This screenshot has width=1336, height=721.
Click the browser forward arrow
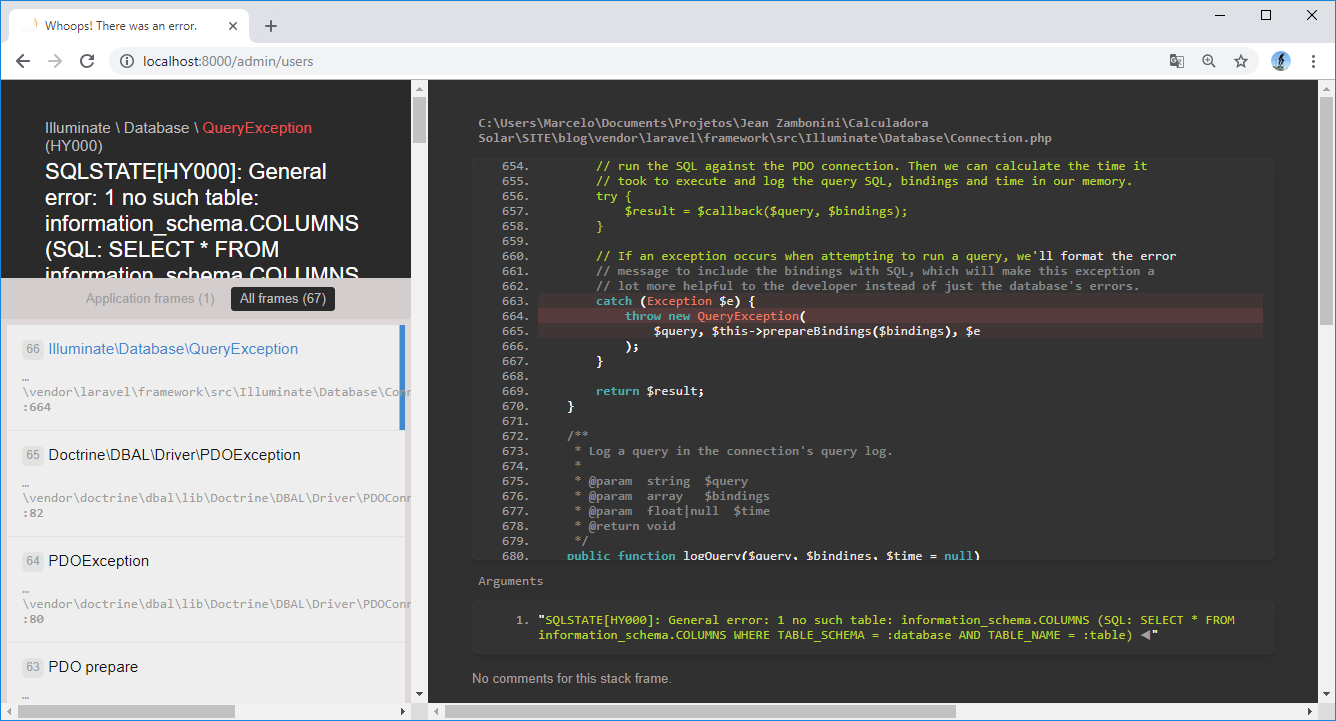[55, 61]
